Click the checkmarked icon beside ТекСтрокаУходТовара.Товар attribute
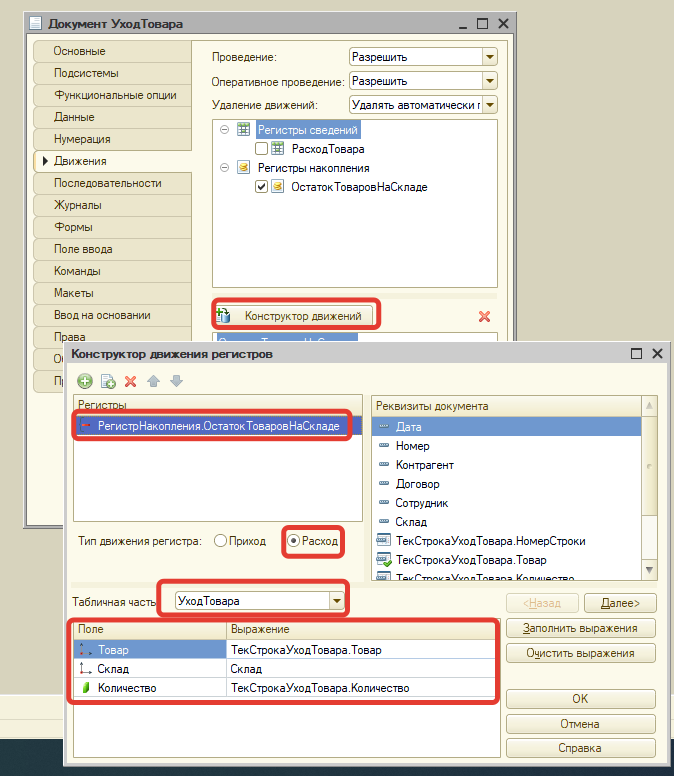Screen dimensions: 674x776 pyautogui.click(x=384, y=560)
